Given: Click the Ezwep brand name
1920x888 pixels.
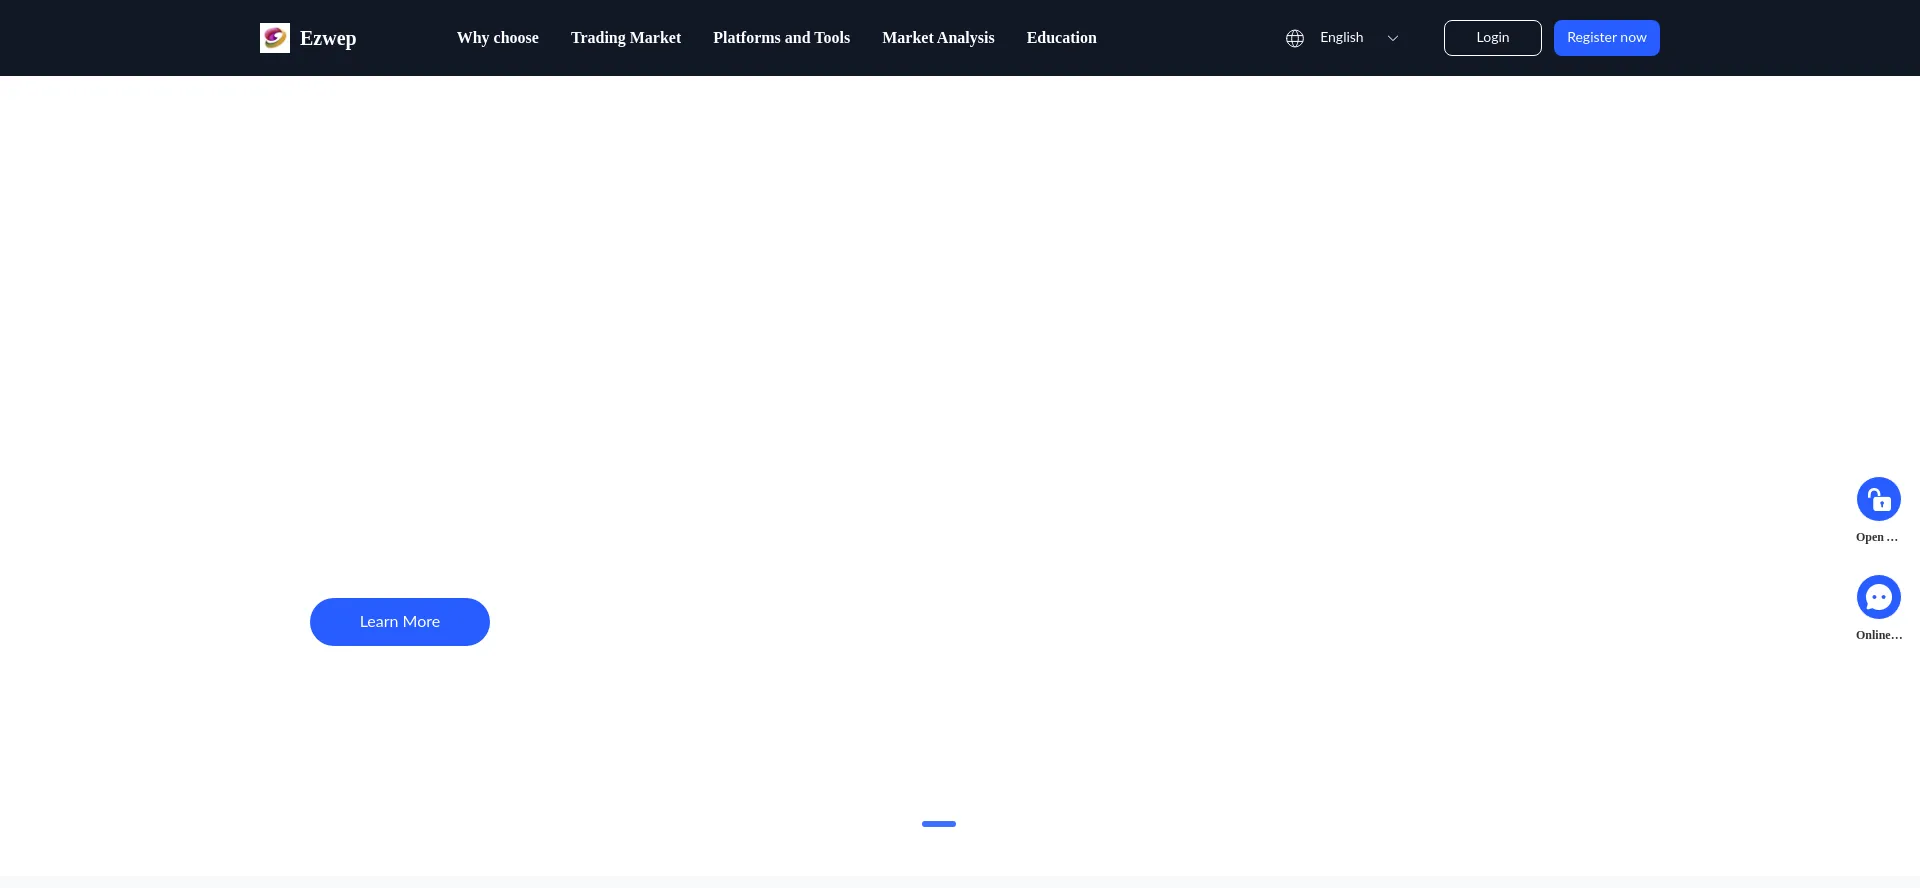Looking at the screenshot, I should click(328, 38).
